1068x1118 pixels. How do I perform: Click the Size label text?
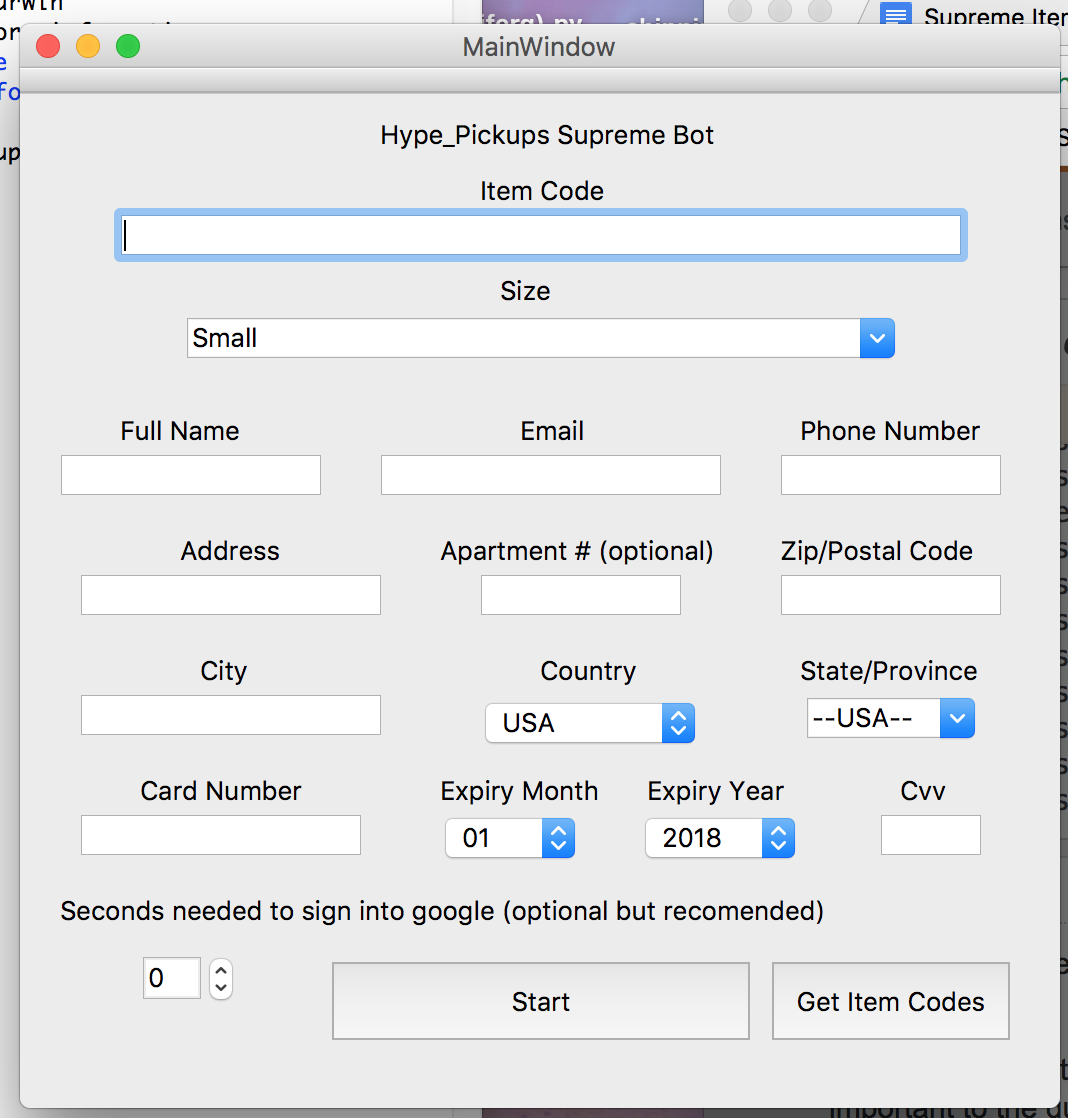coord(525,291)
